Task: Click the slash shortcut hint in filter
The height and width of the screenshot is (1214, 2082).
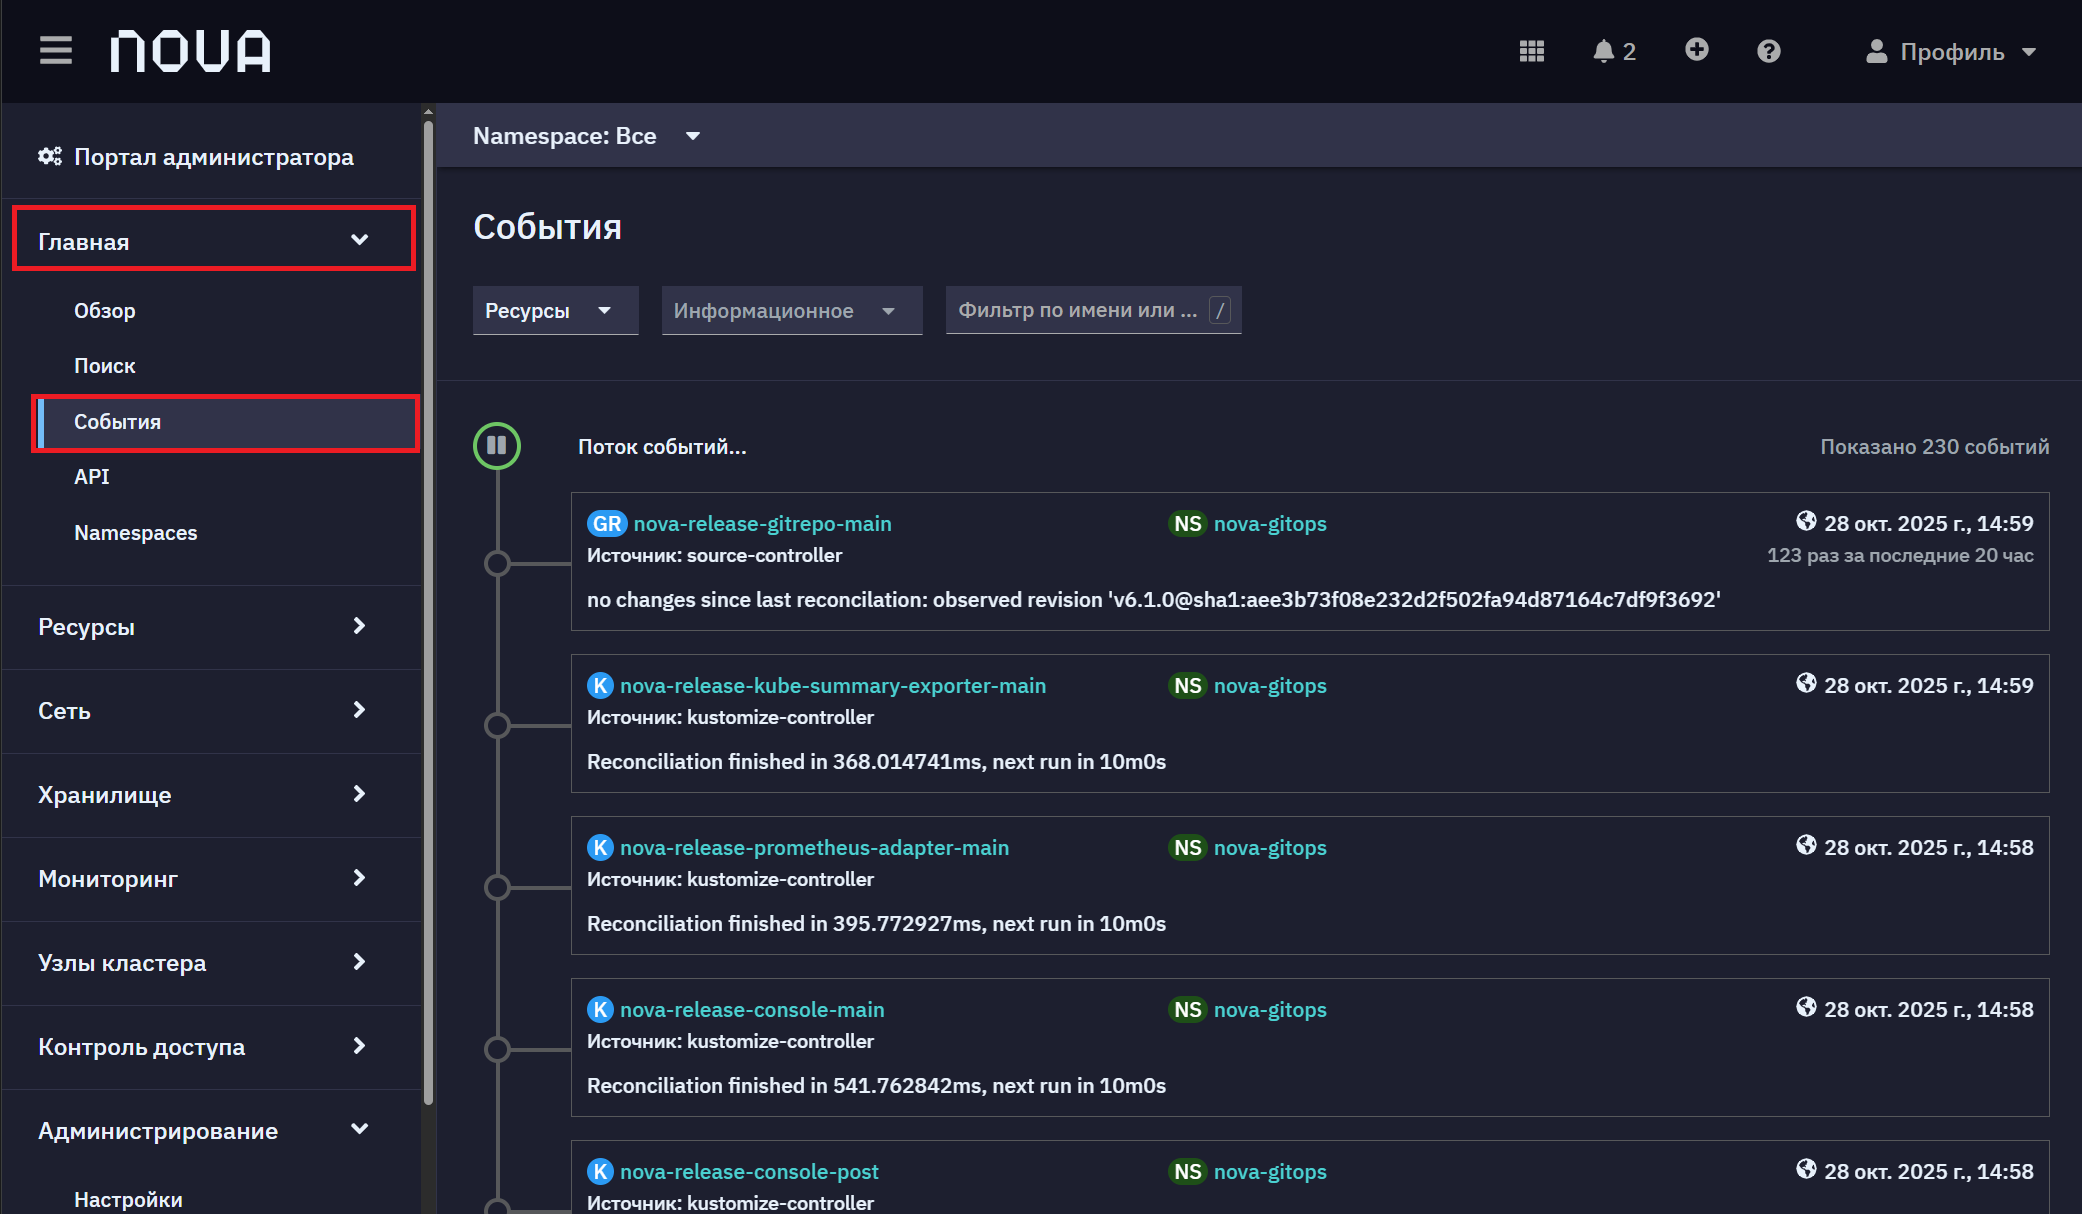Action: tap(1220, 310)
